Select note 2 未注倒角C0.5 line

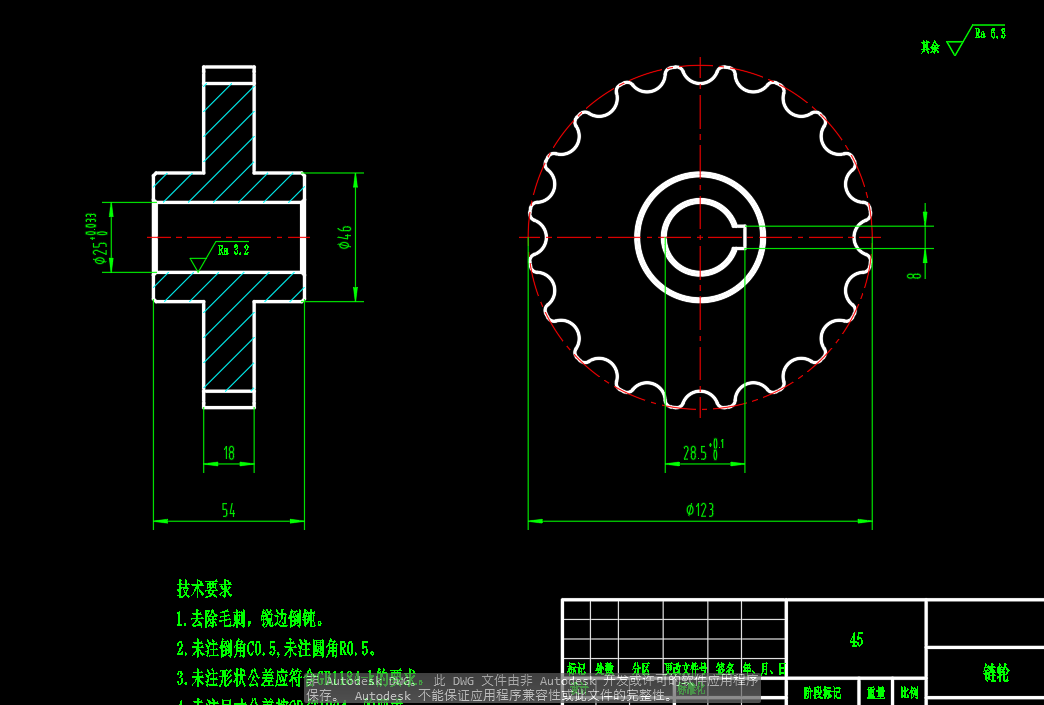[276, 648]
